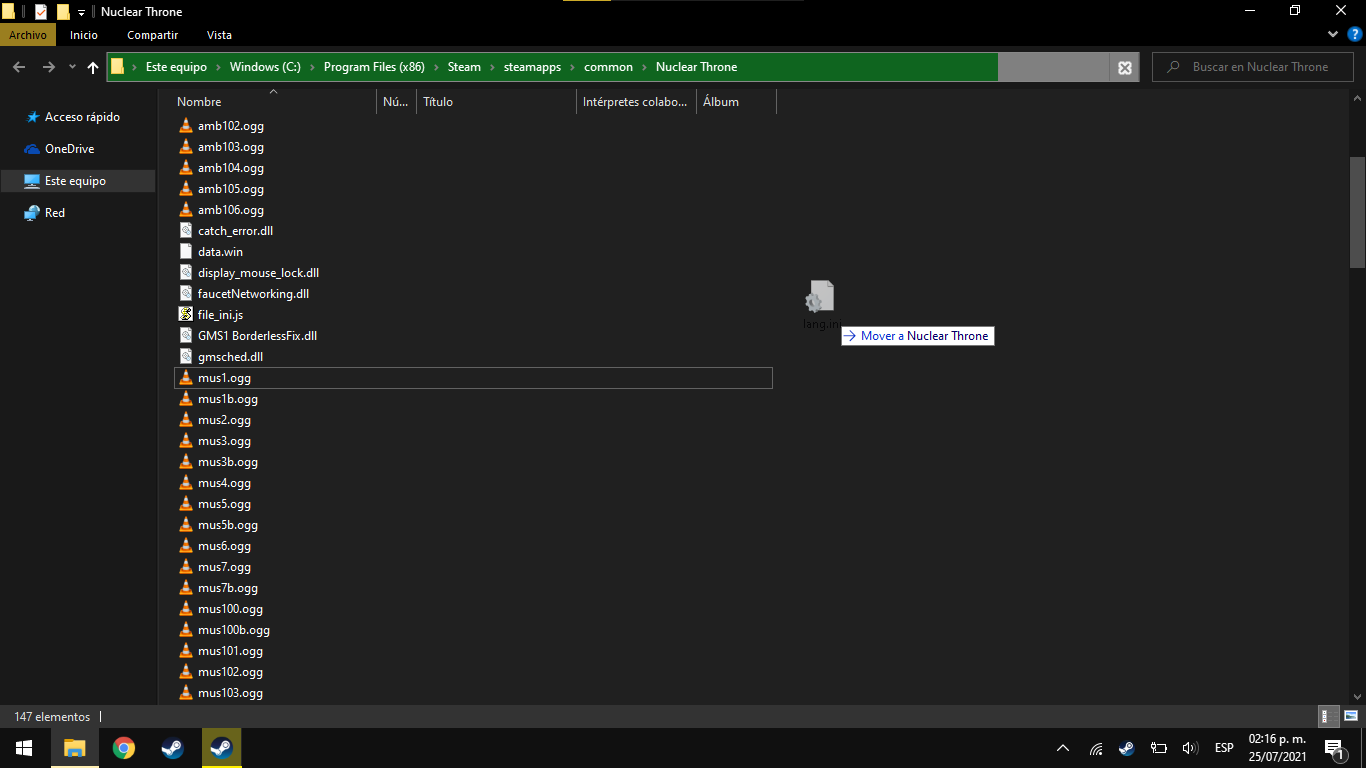
Task: Navigate to common breadcrumb
Action: click(609, 67)
